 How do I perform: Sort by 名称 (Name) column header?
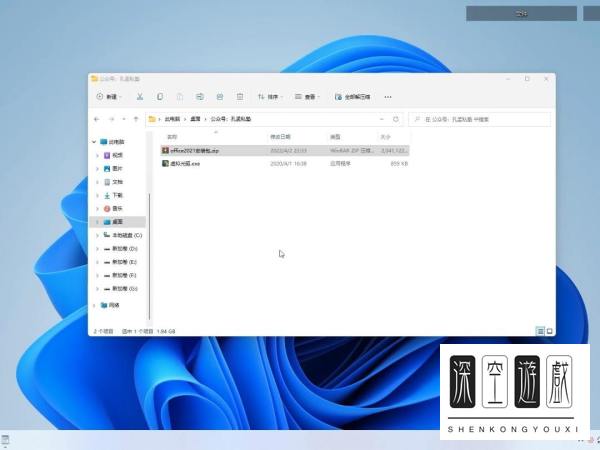172,137
